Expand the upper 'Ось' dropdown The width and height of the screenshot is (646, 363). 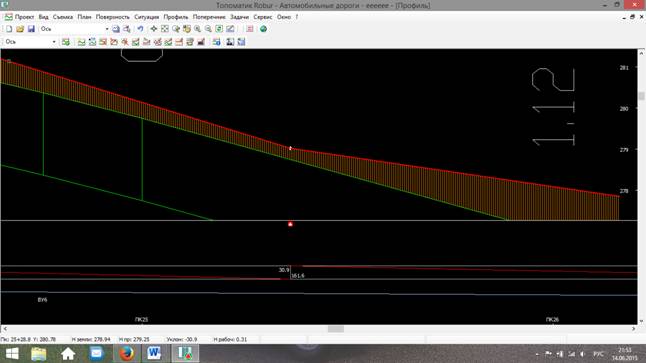pos(107,29)
